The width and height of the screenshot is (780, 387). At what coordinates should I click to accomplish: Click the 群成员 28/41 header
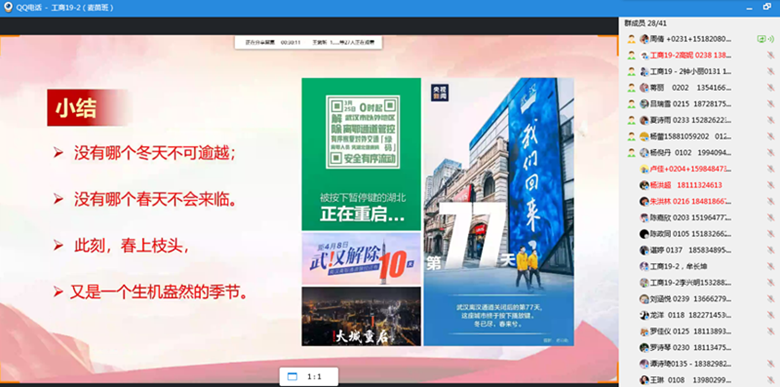pyautogui.click(x=646, y=23)
